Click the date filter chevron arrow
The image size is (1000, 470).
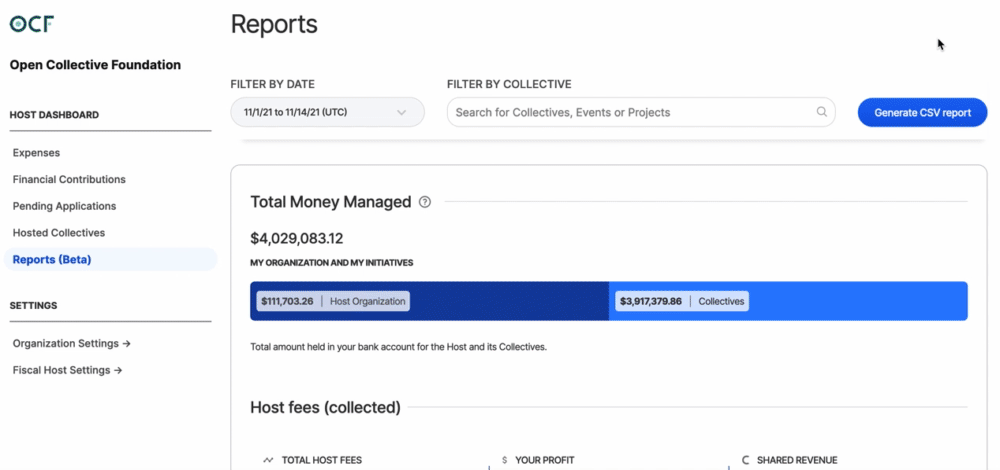pos(401,113)
